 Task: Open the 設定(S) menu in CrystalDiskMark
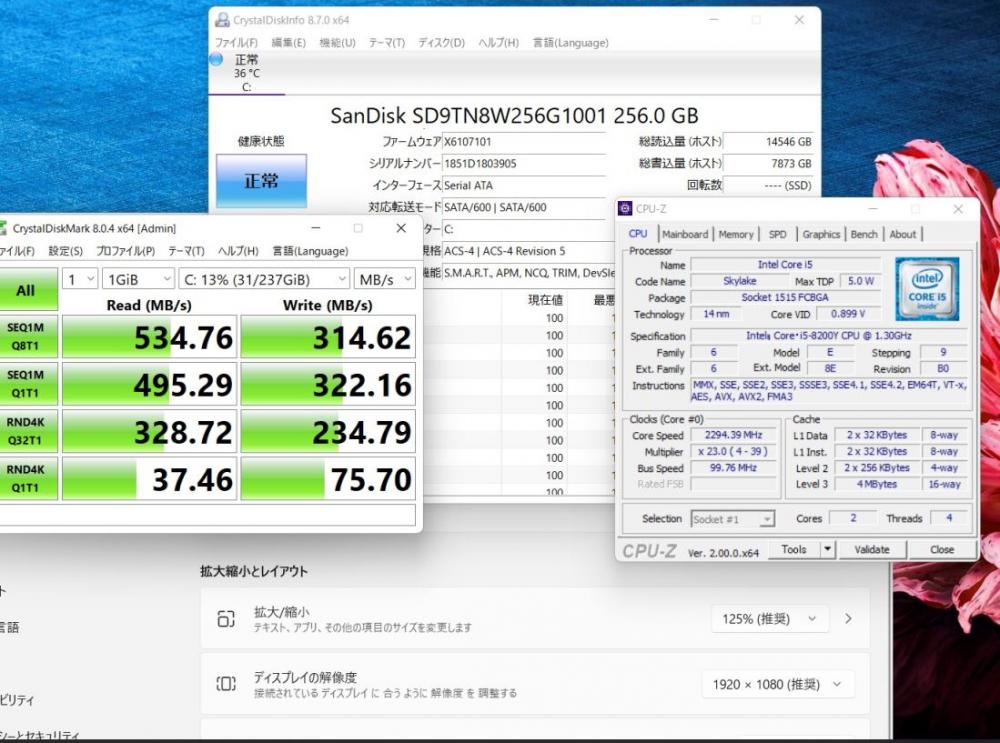pos(66,251)
